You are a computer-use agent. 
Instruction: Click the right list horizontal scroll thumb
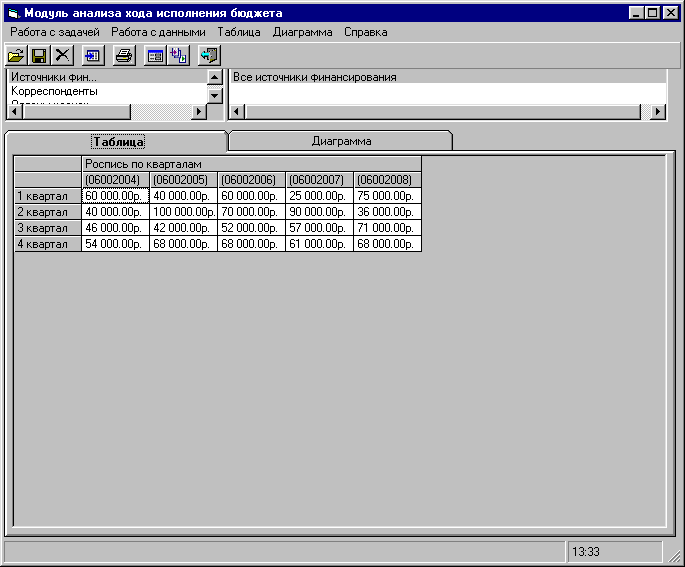442,111
